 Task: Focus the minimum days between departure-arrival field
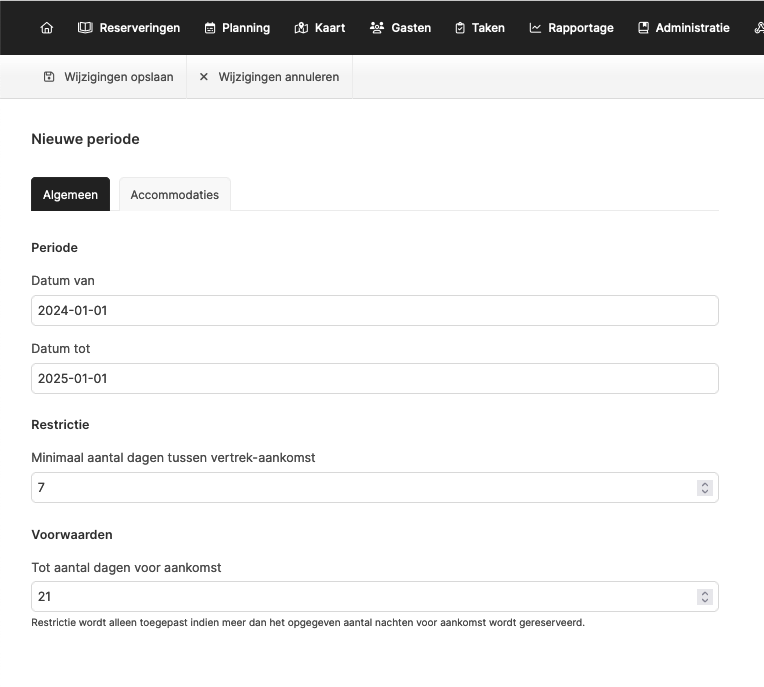click(x=375, y=487)
